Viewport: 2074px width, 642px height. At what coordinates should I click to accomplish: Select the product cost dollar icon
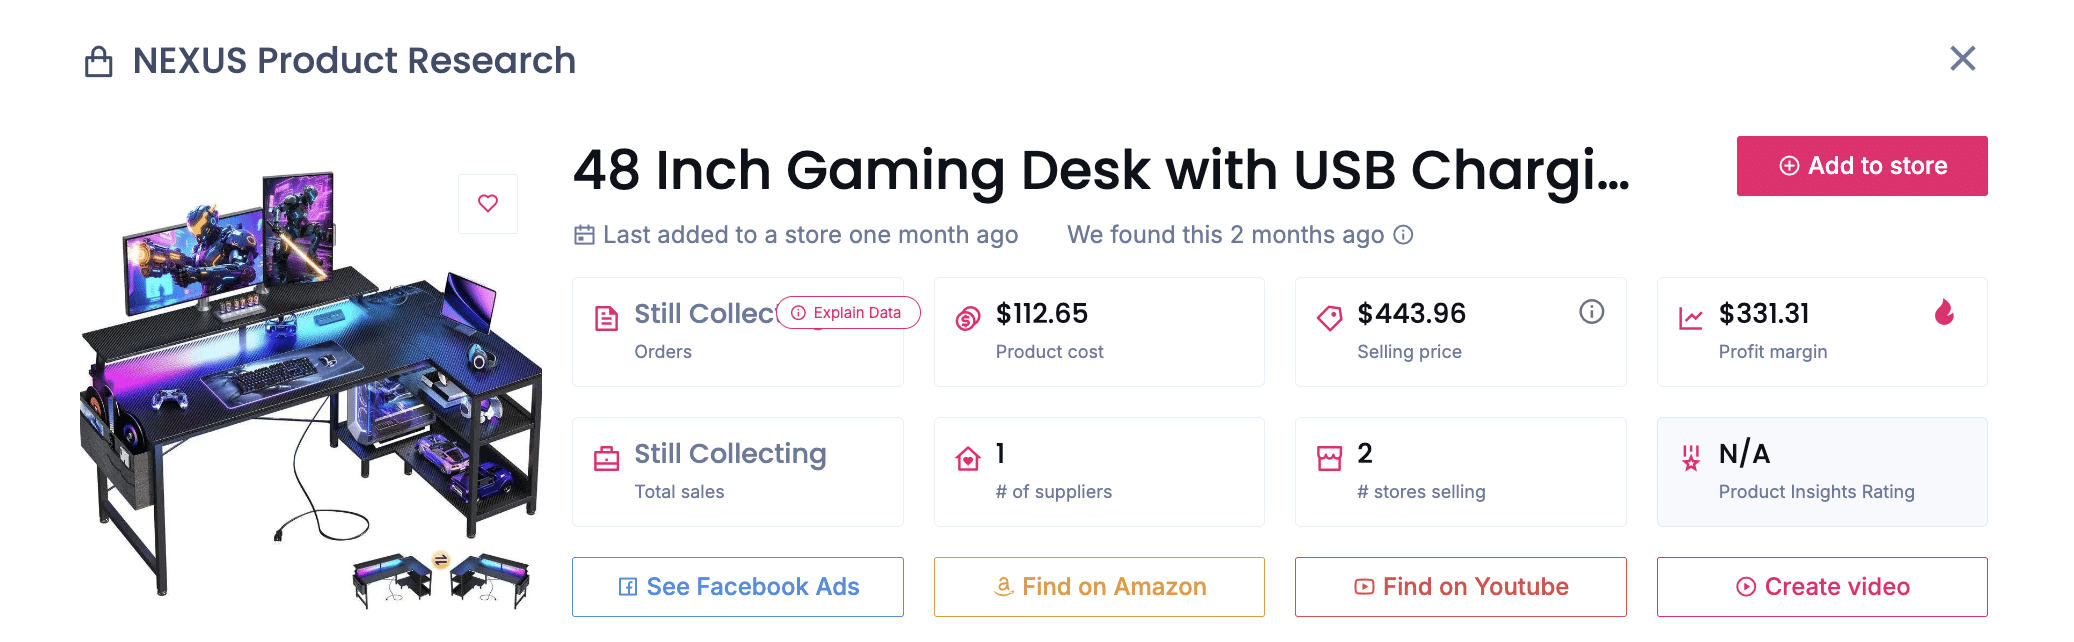point(966,316)
